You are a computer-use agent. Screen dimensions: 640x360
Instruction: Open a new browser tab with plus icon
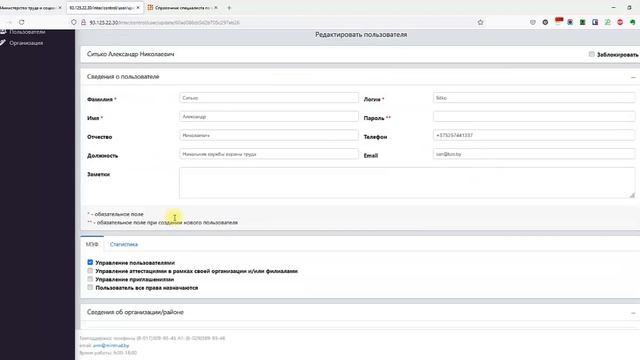[229, 8]
